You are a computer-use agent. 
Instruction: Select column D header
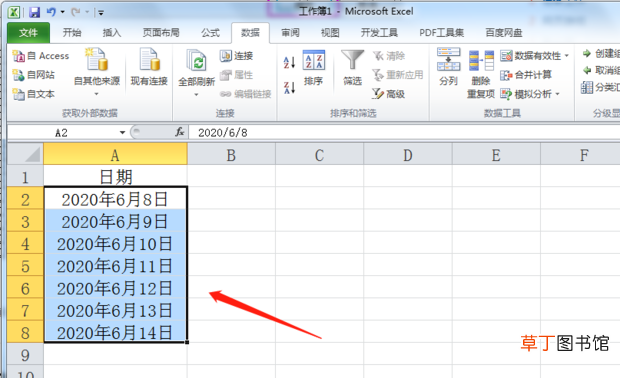point(408,154)
